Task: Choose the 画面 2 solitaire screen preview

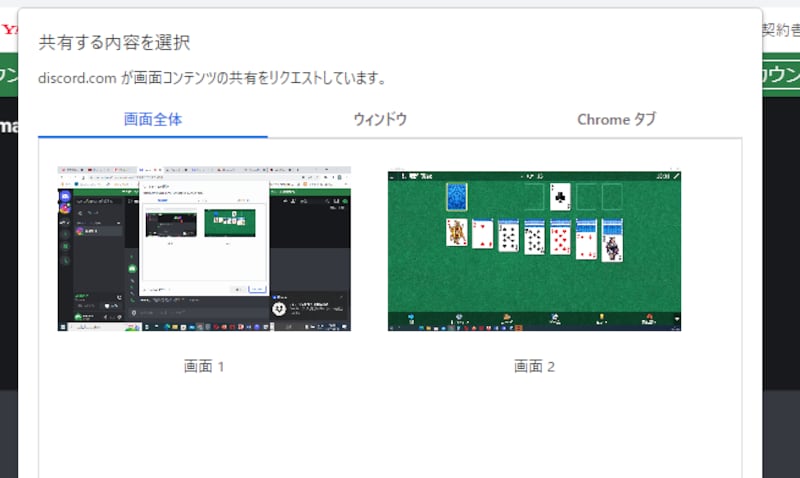Action: (534, 249)
